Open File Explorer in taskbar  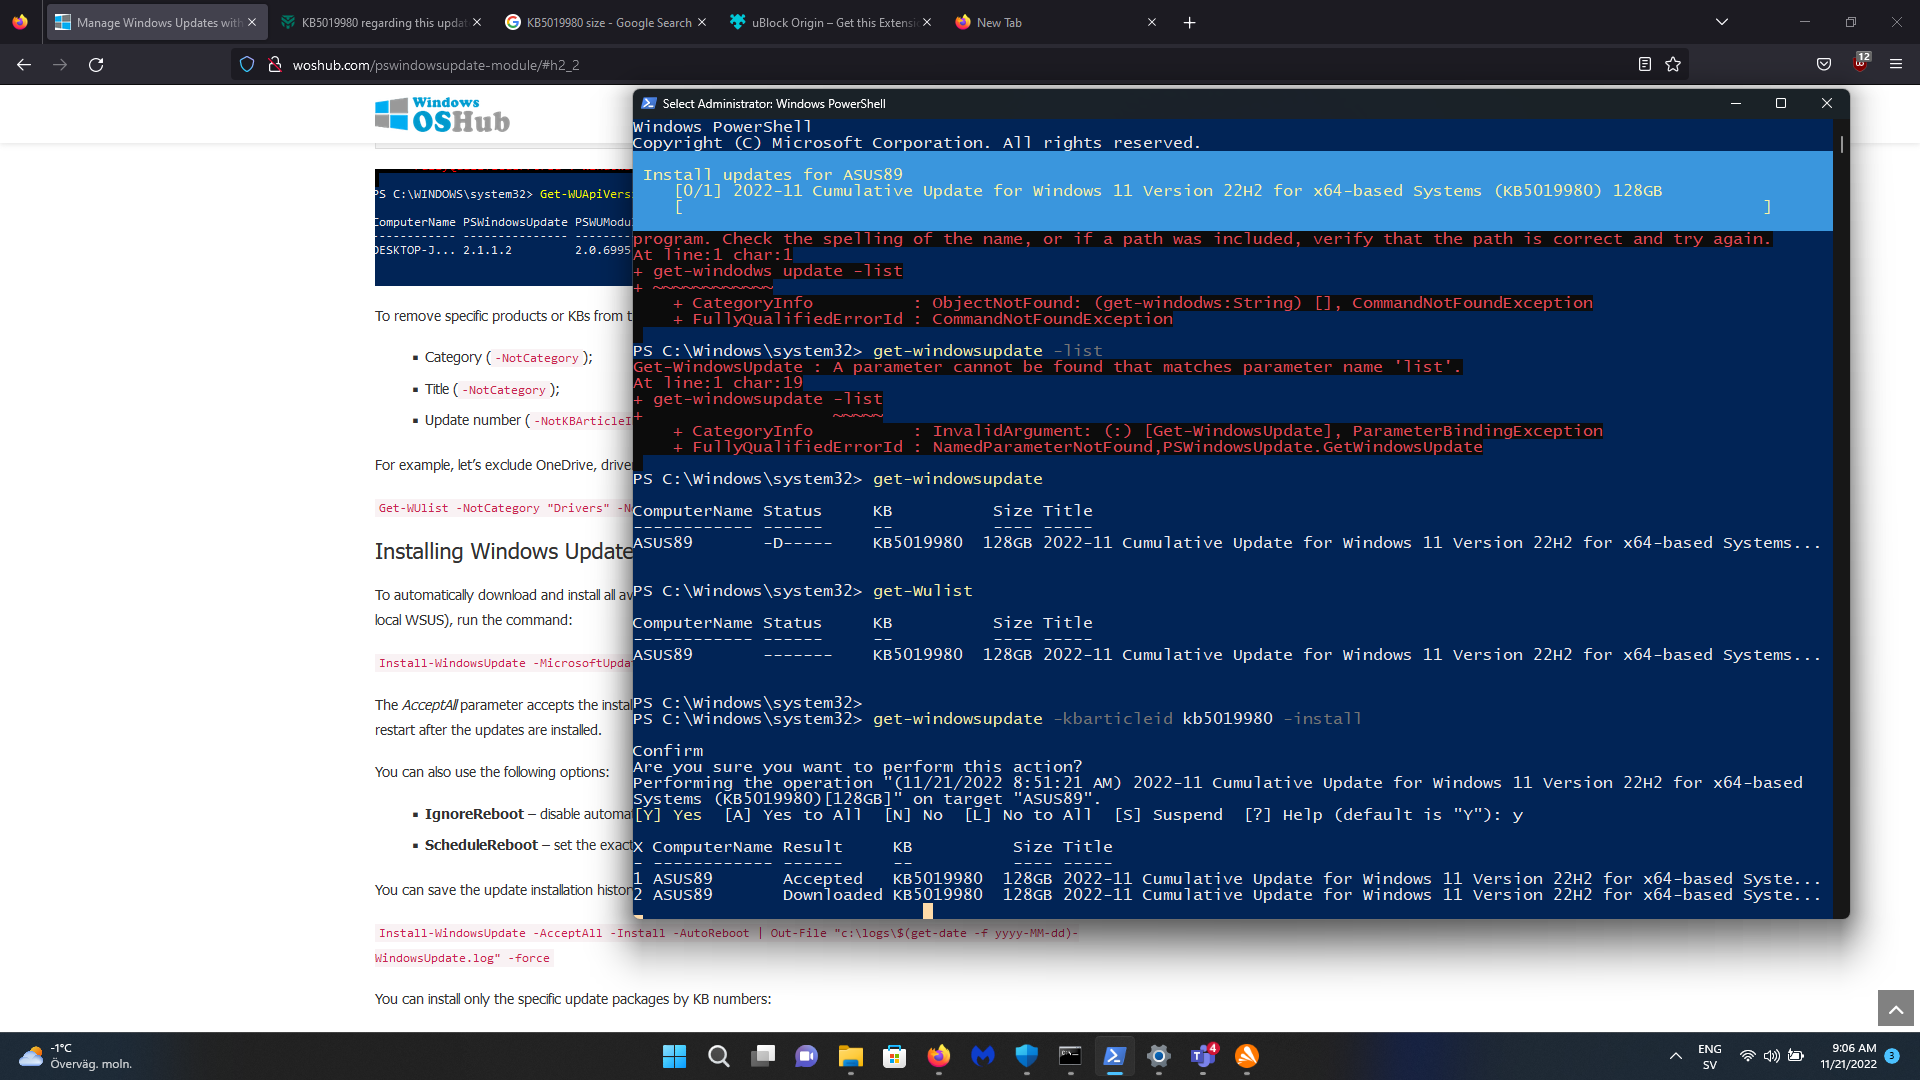tap(850, 1056)
